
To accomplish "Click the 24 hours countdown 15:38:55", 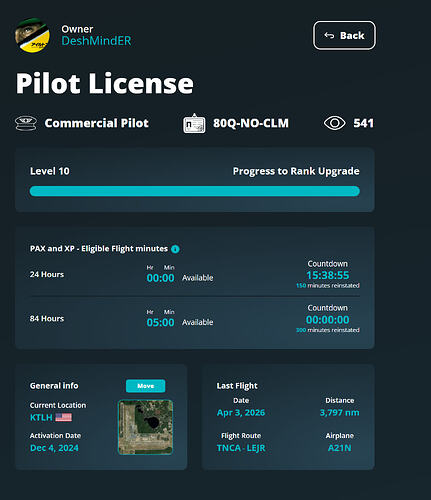I will 328,275.
